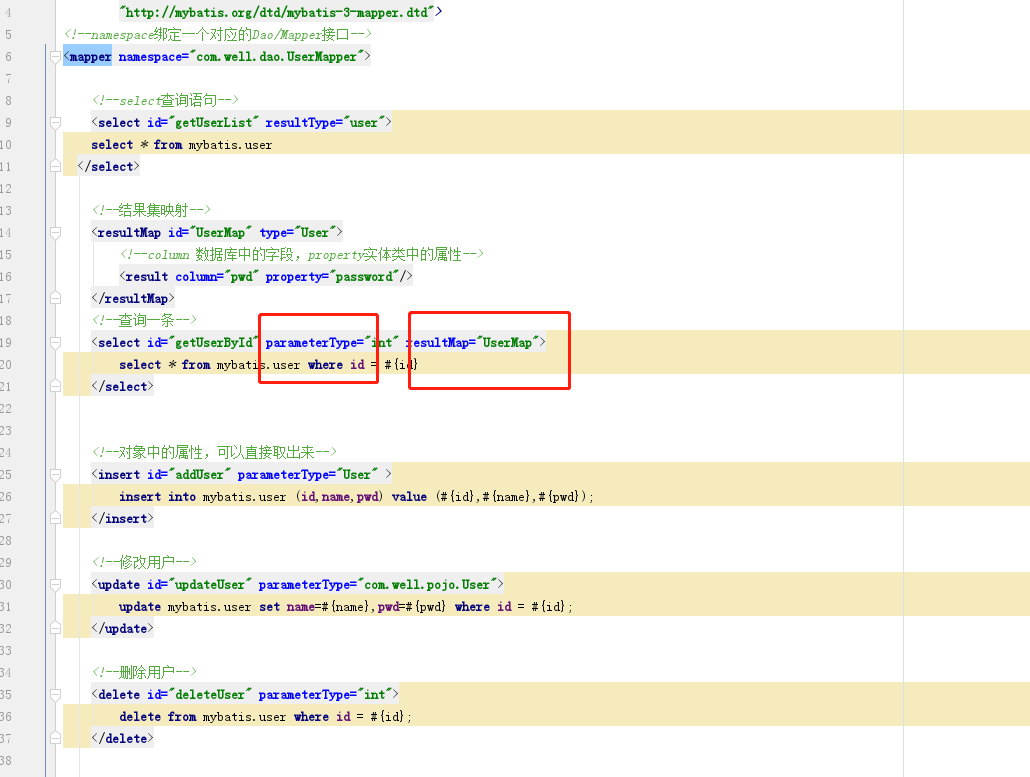
Task: Click fold end marker at first </select>
Action: 56,166
